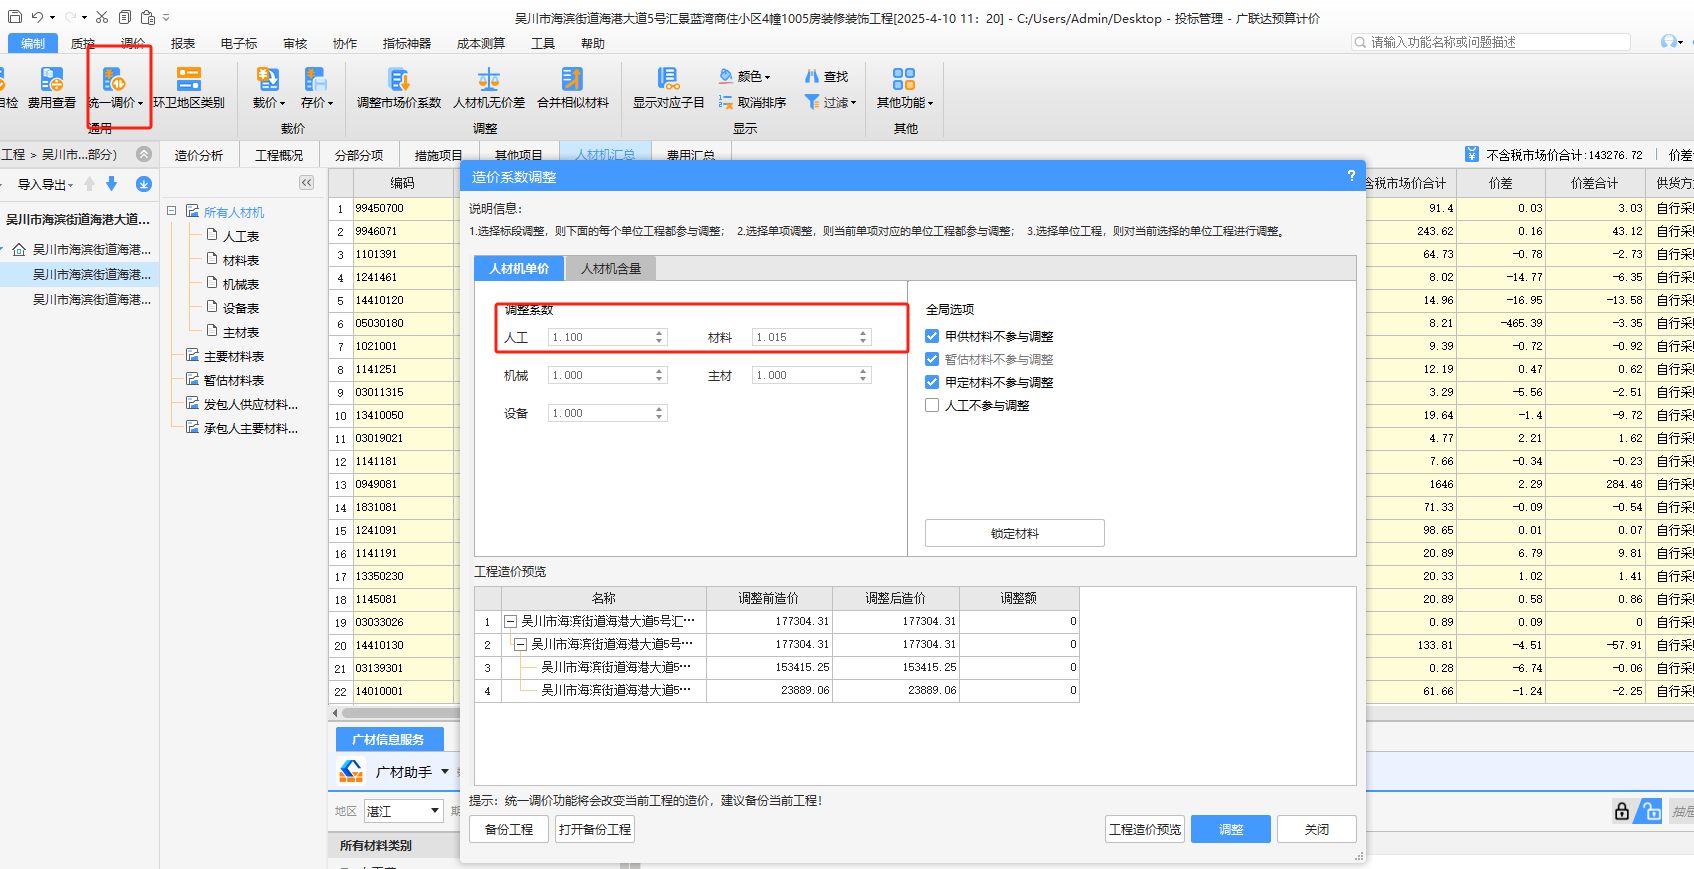Collapse first project row in preview table
1694x869 pixels.
point(510,621)
